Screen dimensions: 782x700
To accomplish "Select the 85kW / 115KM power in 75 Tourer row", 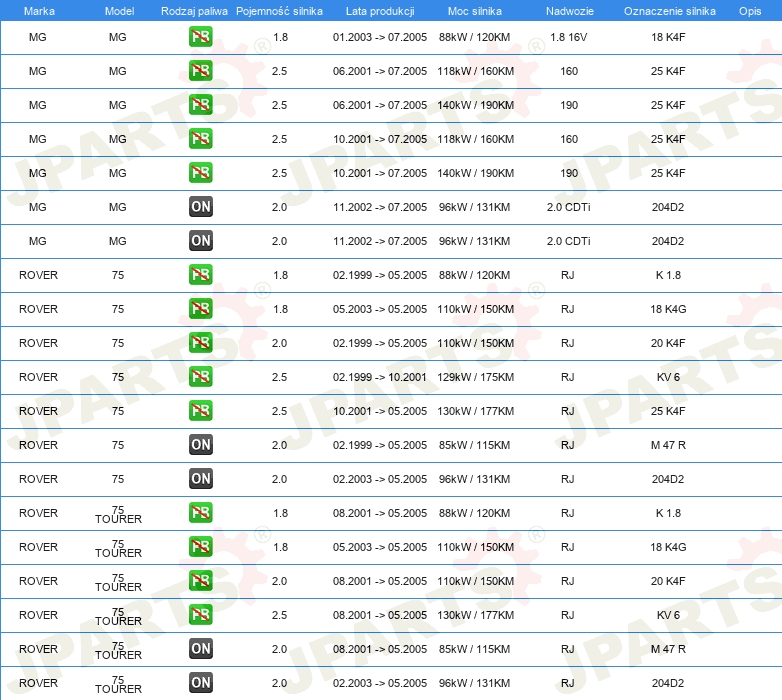I will coord(474,649).
